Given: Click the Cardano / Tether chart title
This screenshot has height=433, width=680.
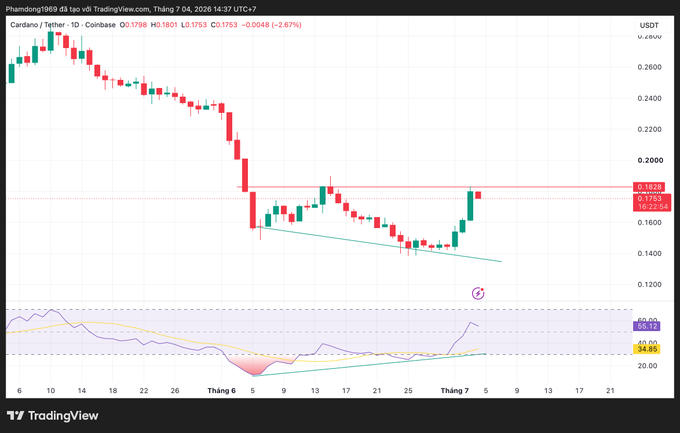Looking at the screenshot, I should pyautogui.click(x=63, y=25).
